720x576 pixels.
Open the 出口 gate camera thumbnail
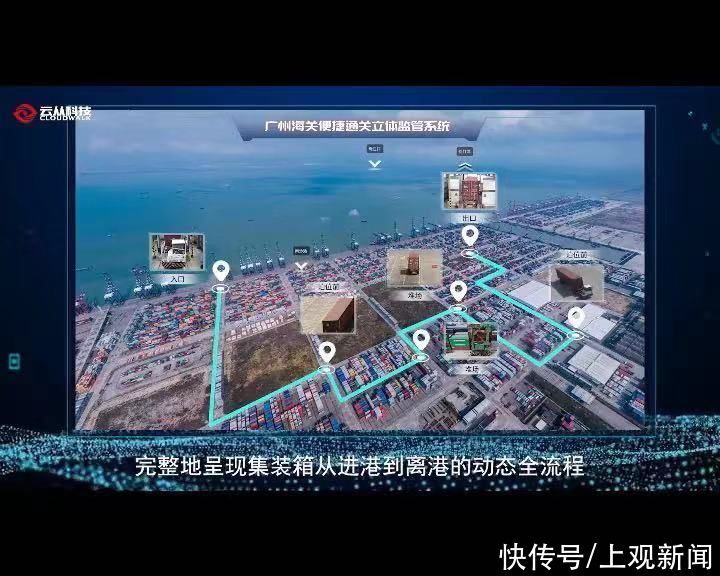click(x=469, y=191)
